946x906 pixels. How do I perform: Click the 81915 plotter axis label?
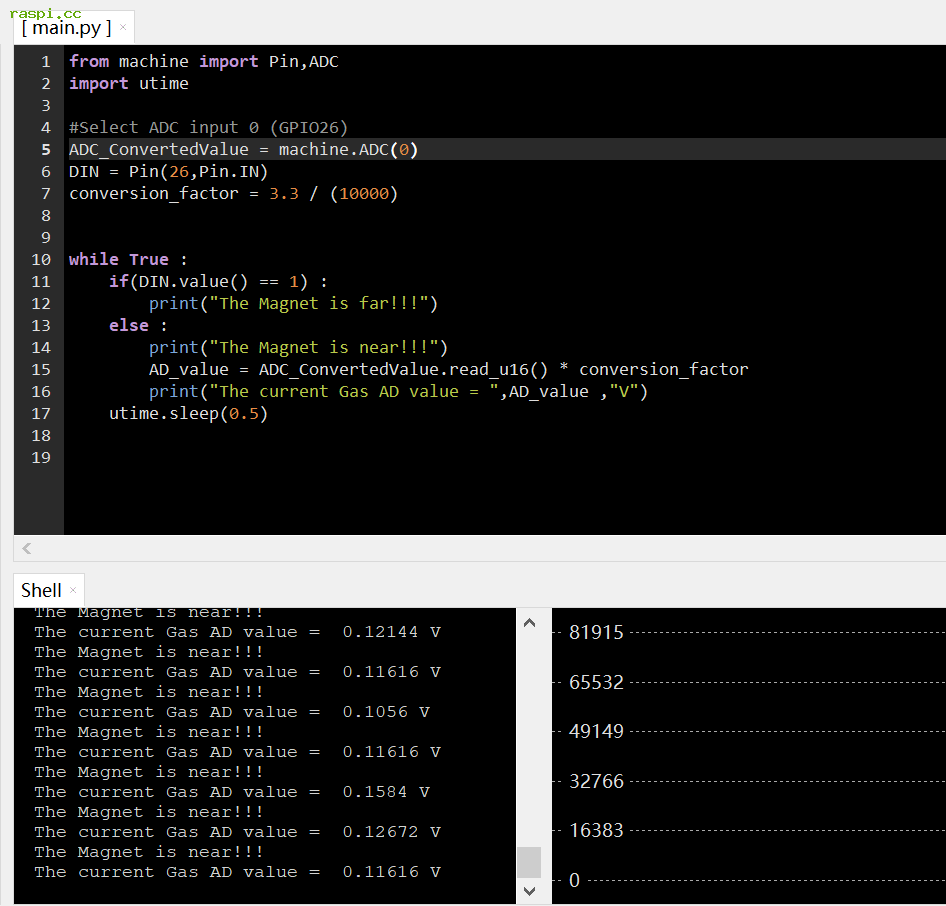point(596,632)
